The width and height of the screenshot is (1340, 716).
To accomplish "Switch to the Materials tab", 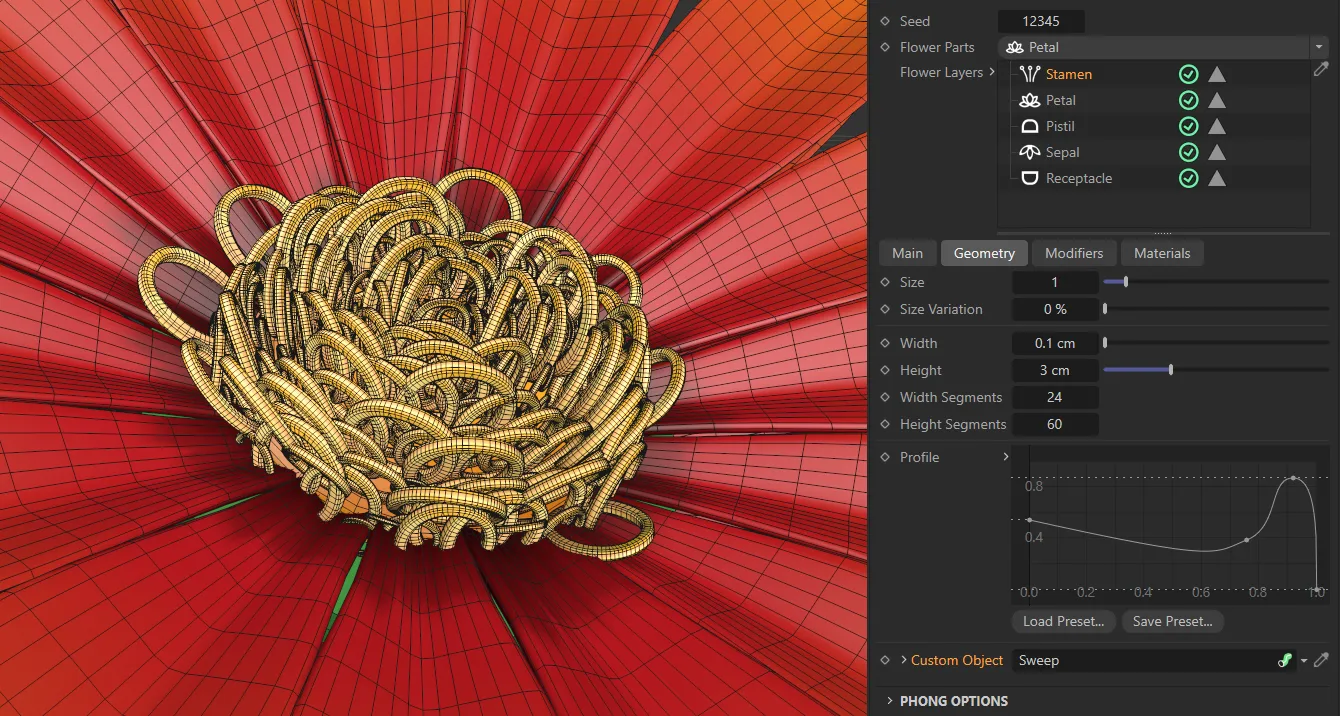I will [x=1162, y=253].
